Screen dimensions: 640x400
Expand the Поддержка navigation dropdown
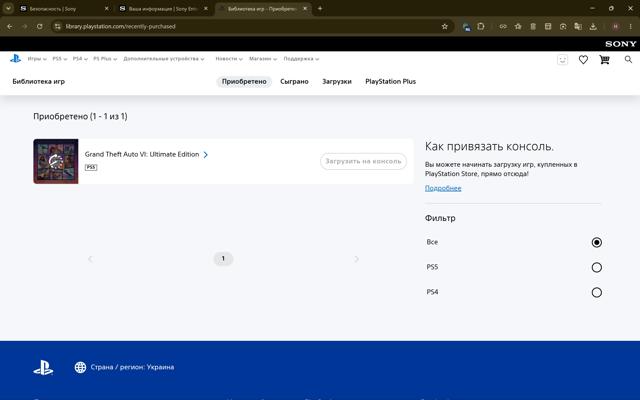point(301,59)
